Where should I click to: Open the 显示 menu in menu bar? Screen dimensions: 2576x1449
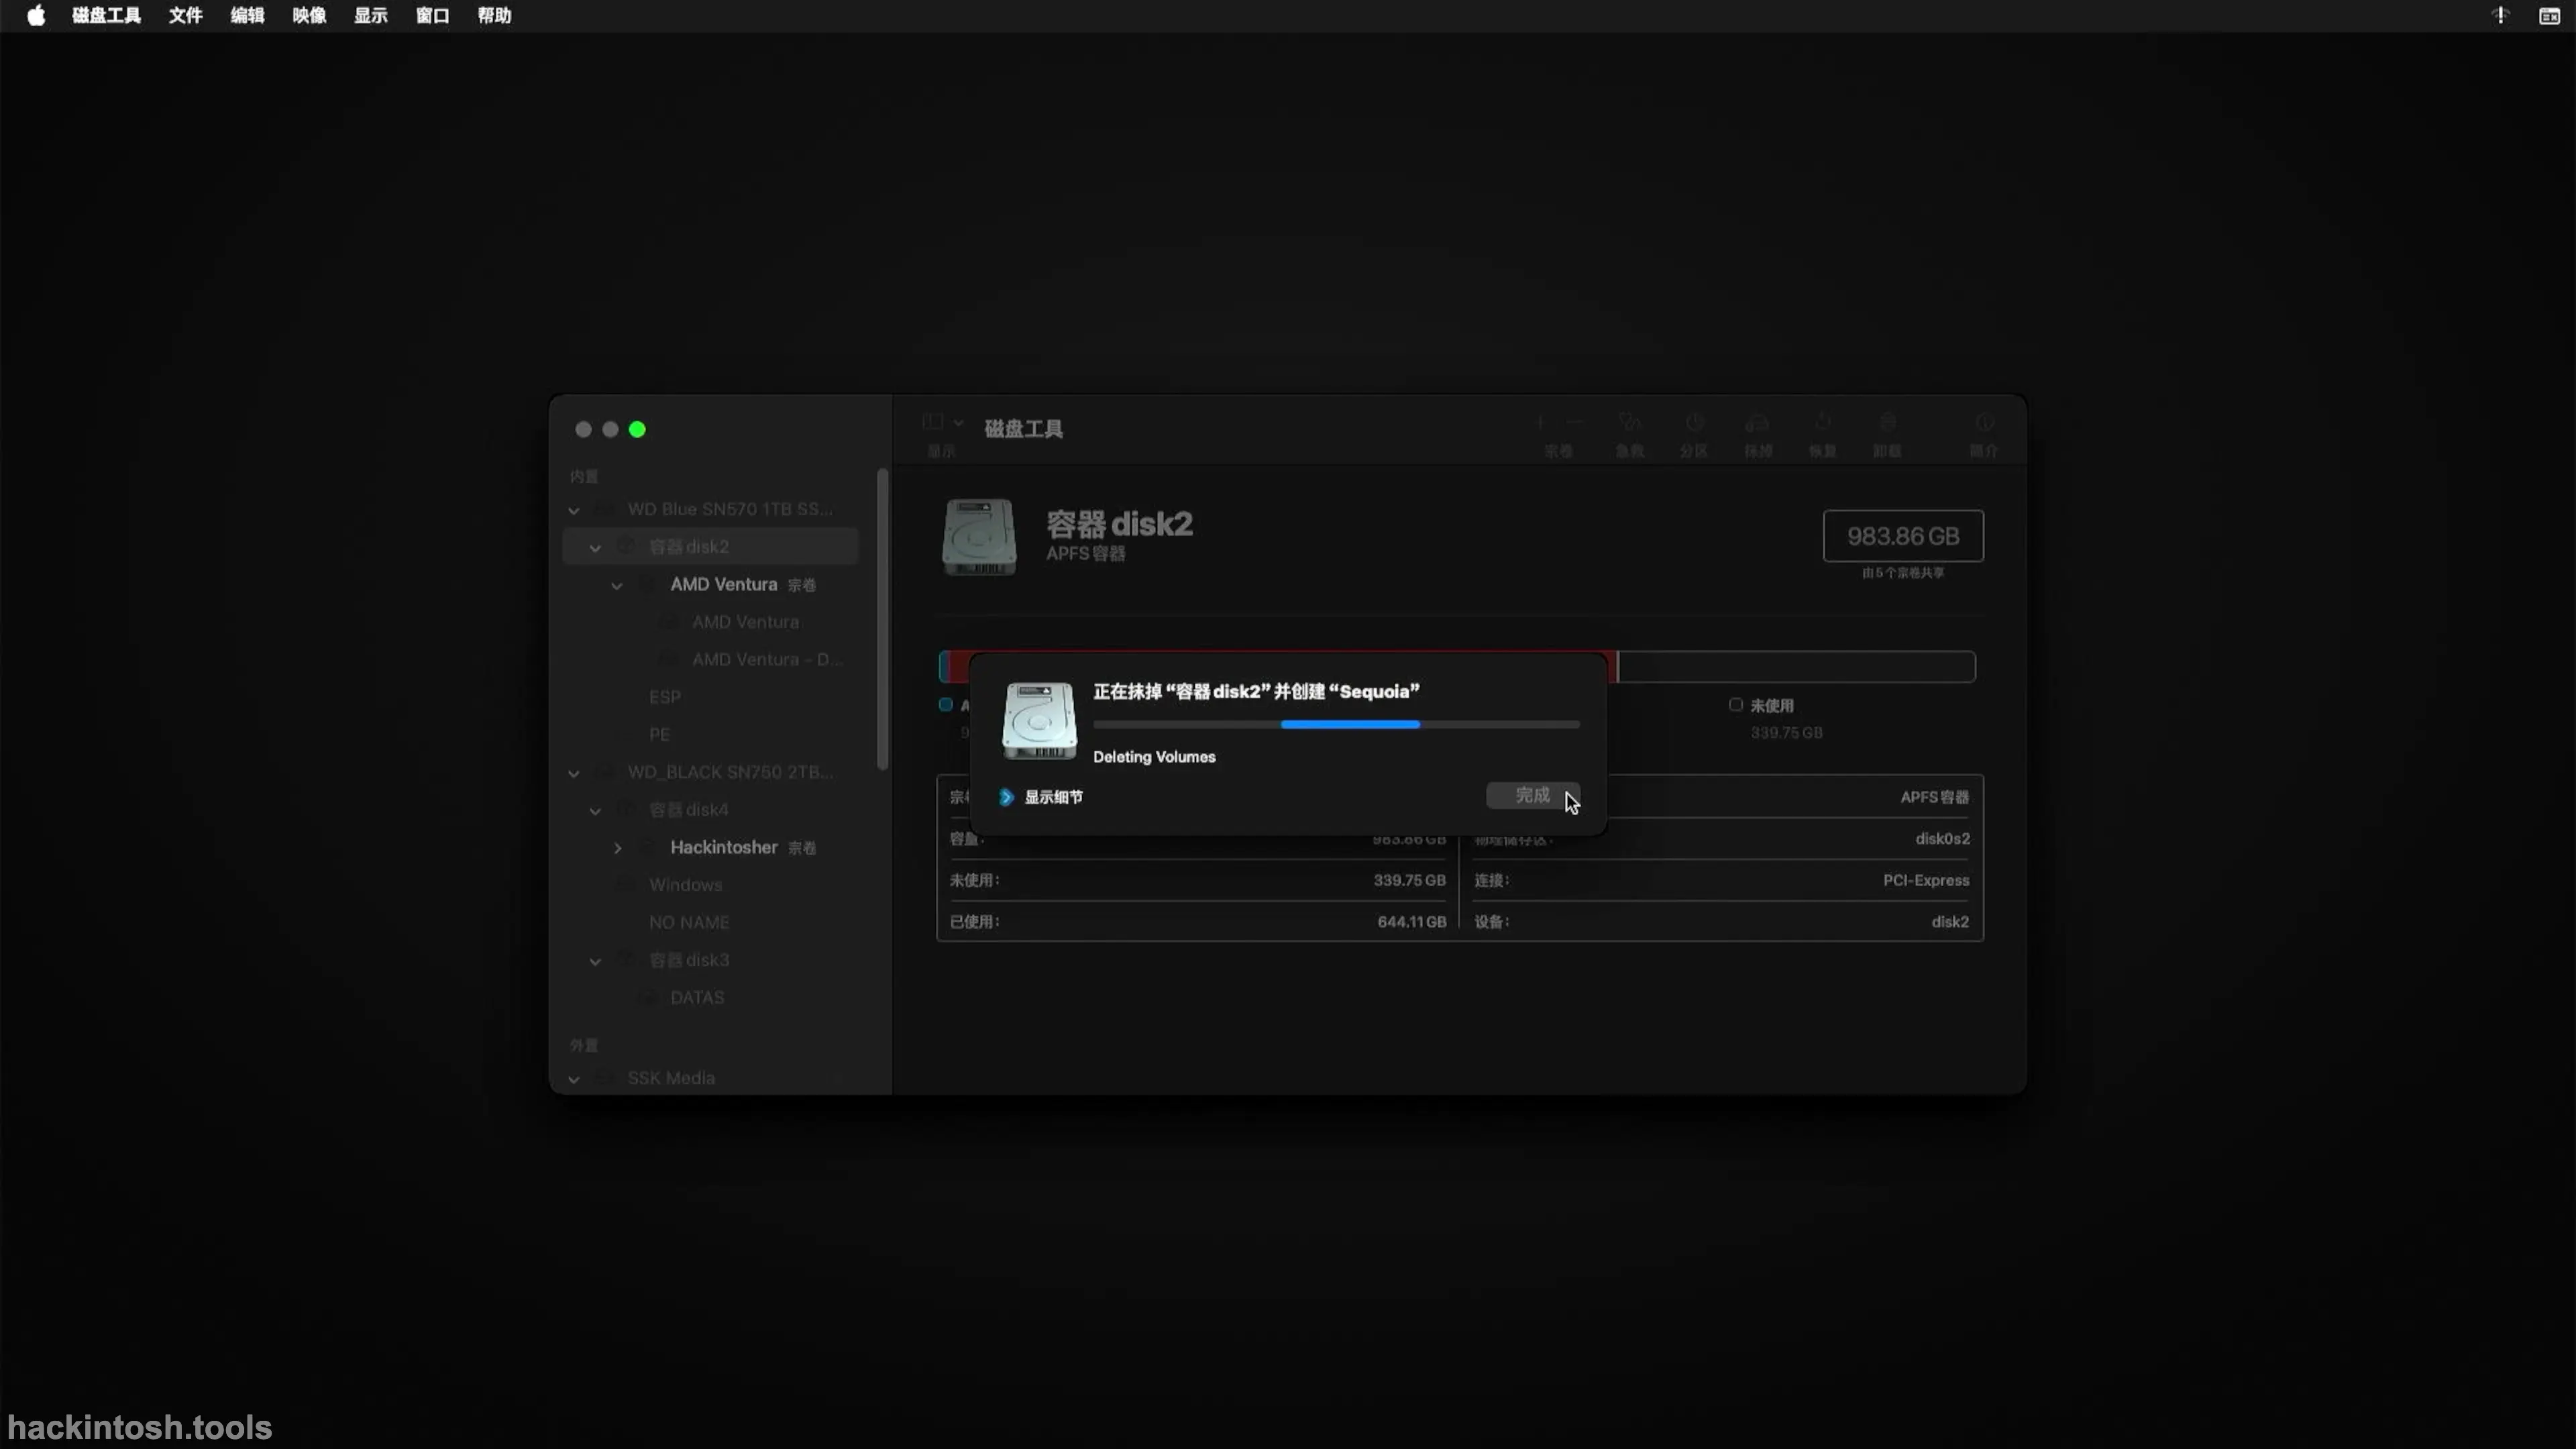tap(370, 15)
